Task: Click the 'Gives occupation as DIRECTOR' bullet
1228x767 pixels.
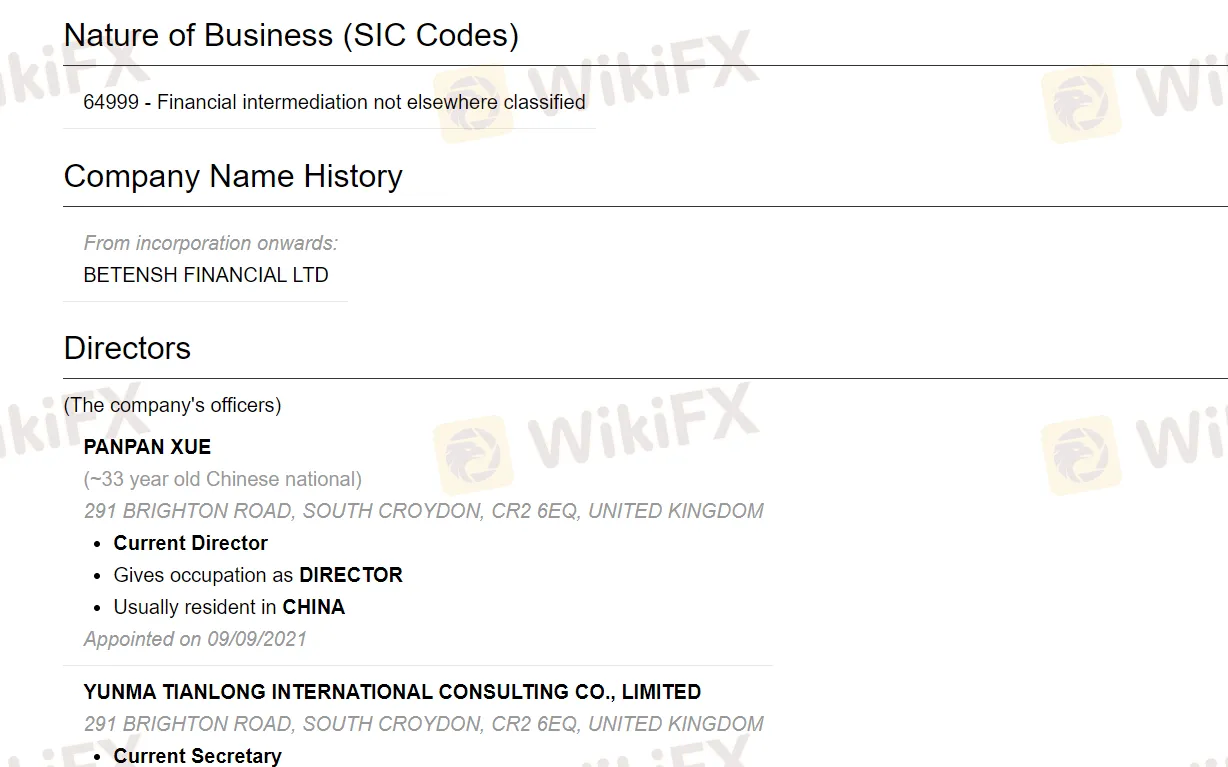Action: pyautogui.click(x=258, y=575)
